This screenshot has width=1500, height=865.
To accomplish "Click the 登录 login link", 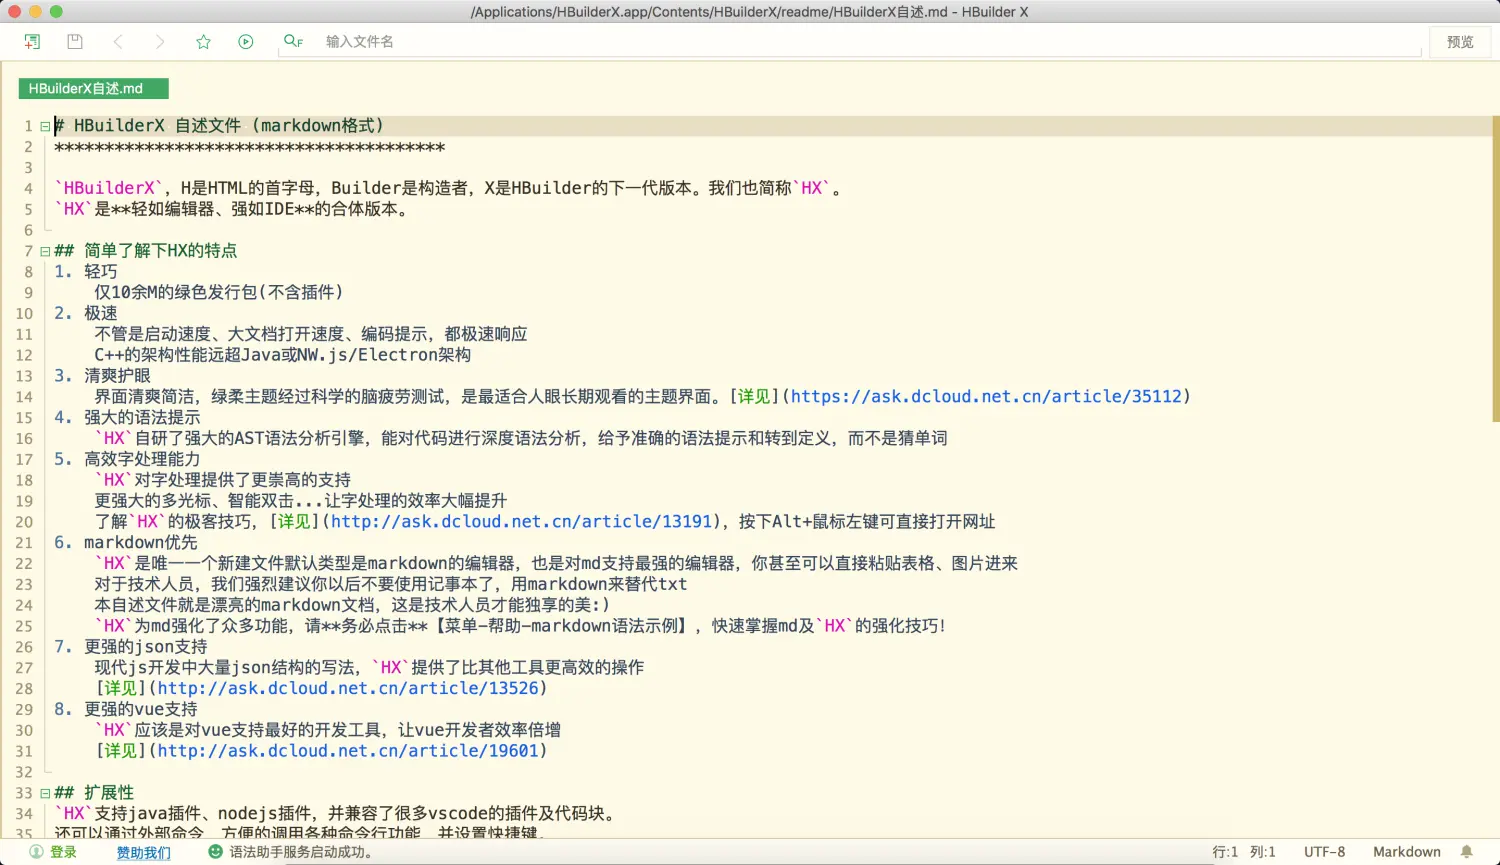I will tap(63, 852).
